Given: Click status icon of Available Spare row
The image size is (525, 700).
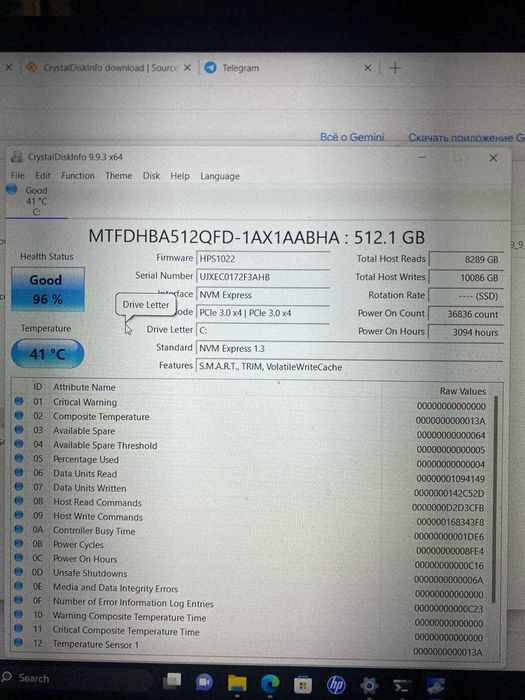Looking at the screenshot, I should tap(19, 429).
